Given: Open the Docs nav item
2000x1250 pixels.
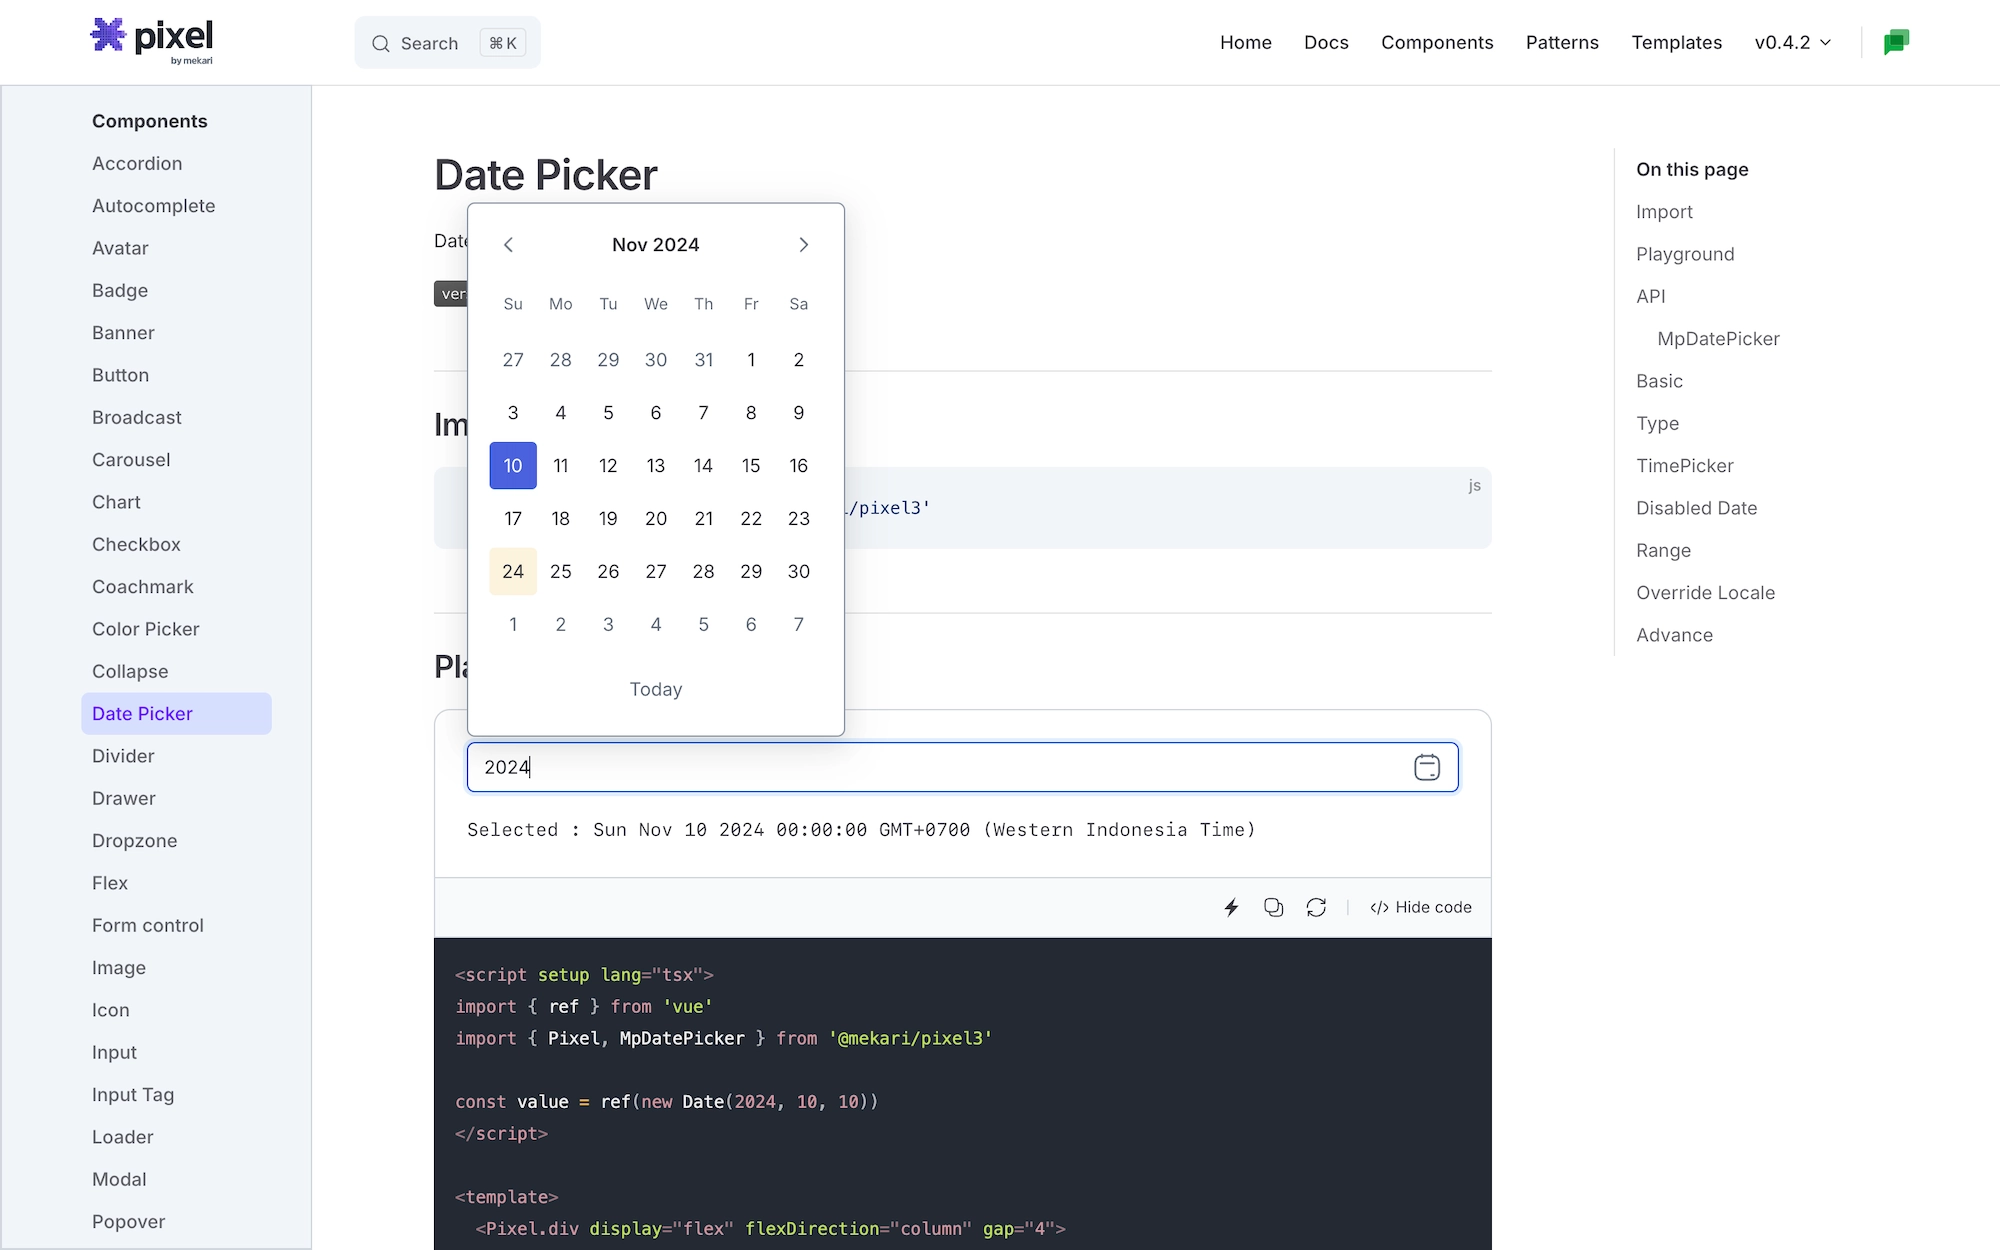Looking at the screenshot, I should point(1326,42).
